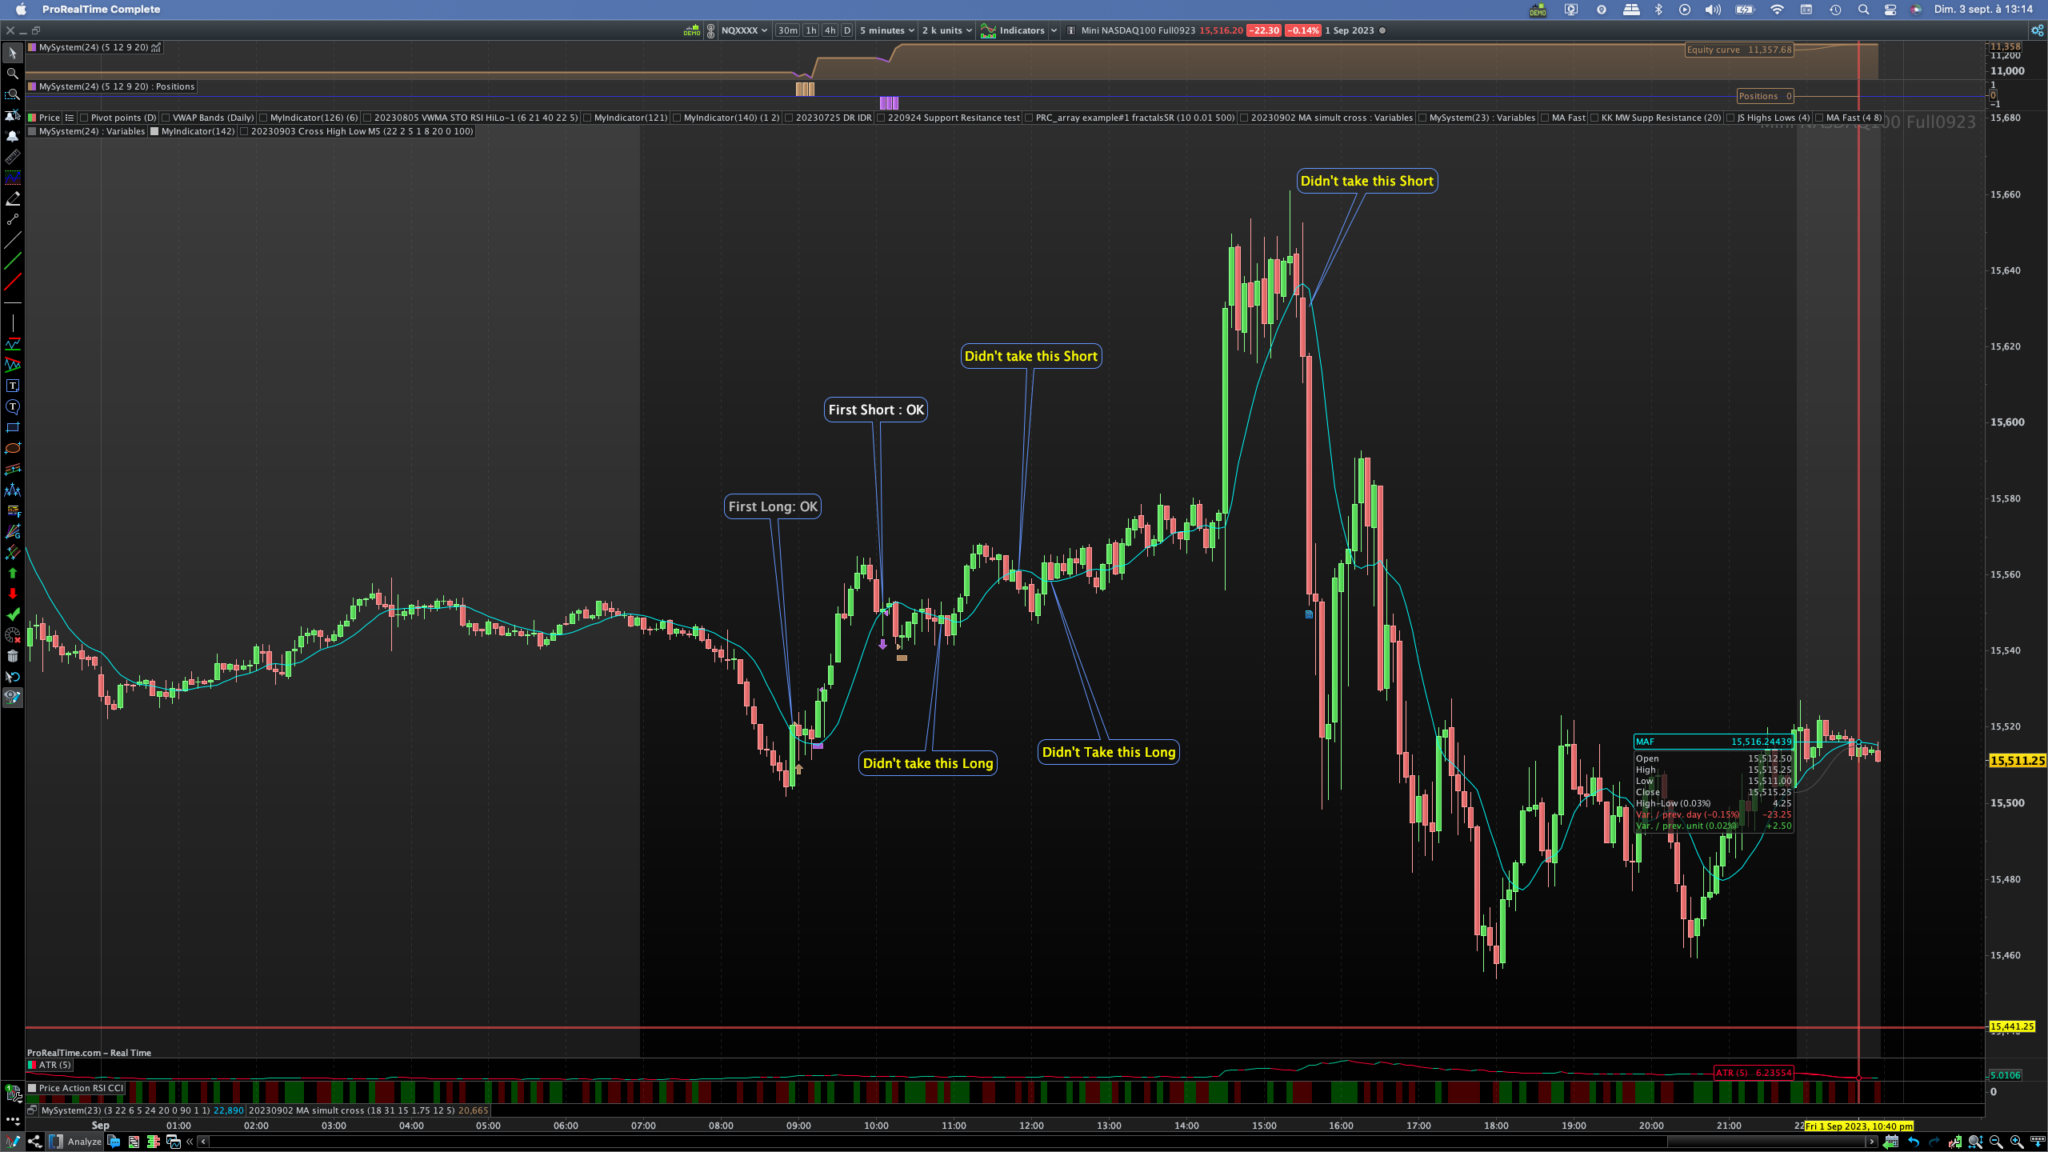The width and height of the screenshot is (2048, 1152).
Task: Expand the 2 k units dropdown
Action: pyautogui.click(x=946, y=31)
